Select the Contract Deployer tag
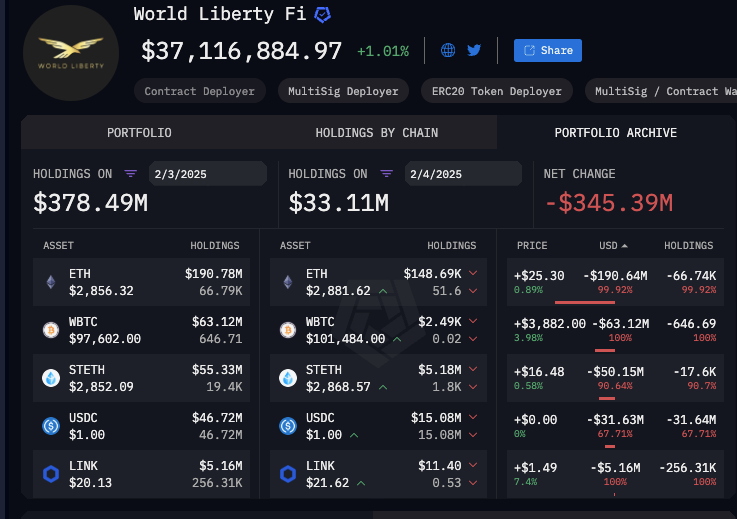The height and width of the screenshot is (519, 737). pos(200,91)
